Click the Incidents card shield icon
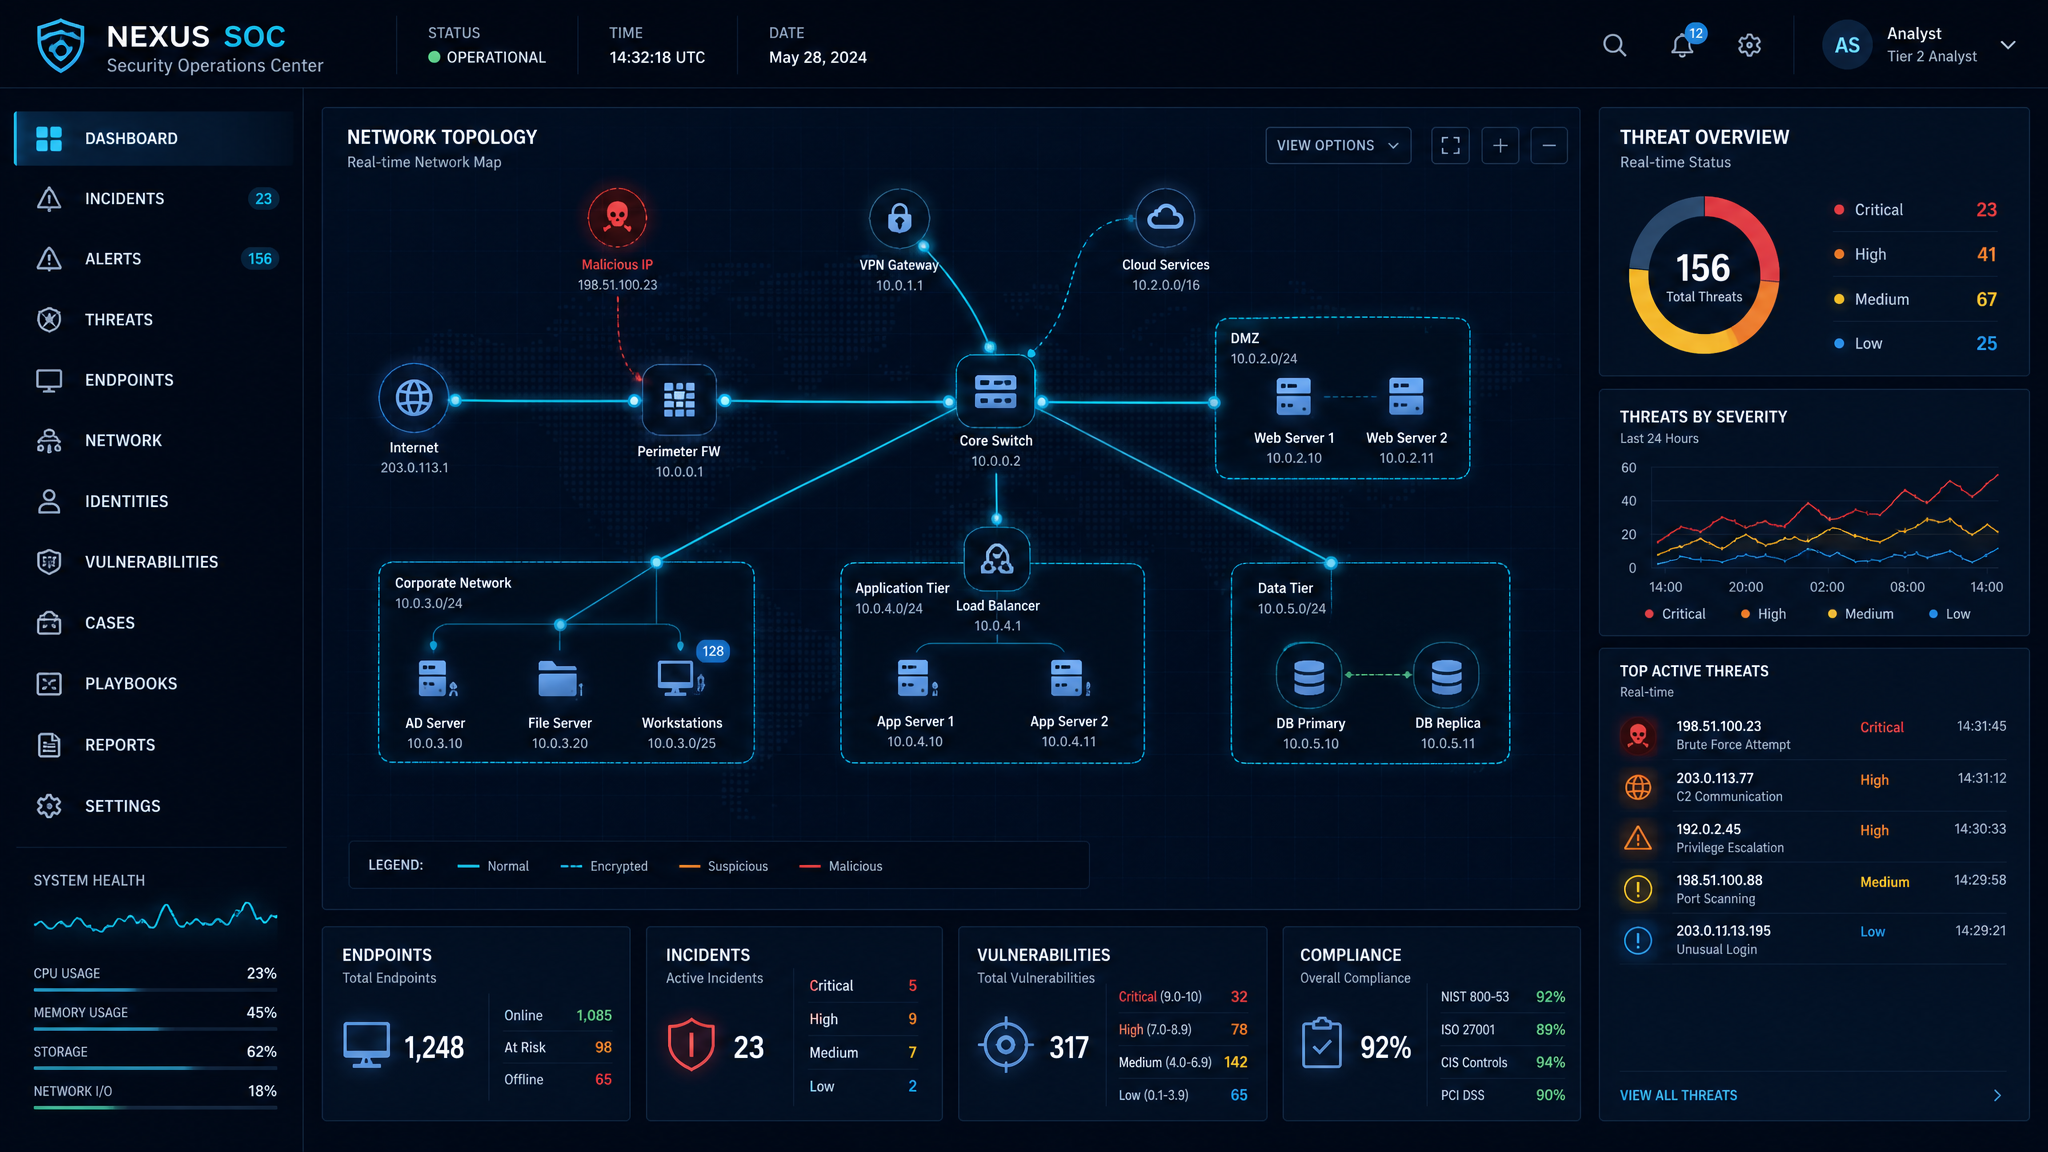Viewport: 2048px width, 1152px height. click(x=691, y=1045)
